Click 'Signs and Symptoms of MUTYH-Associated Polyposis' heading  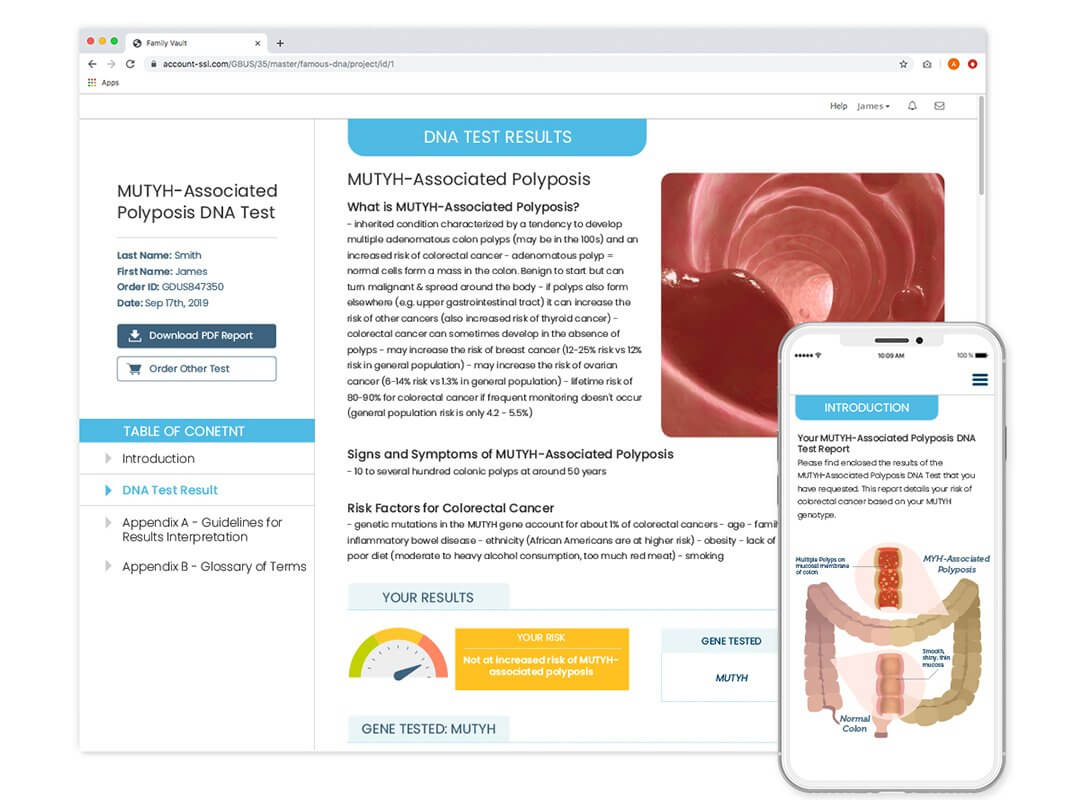point(510,454)
